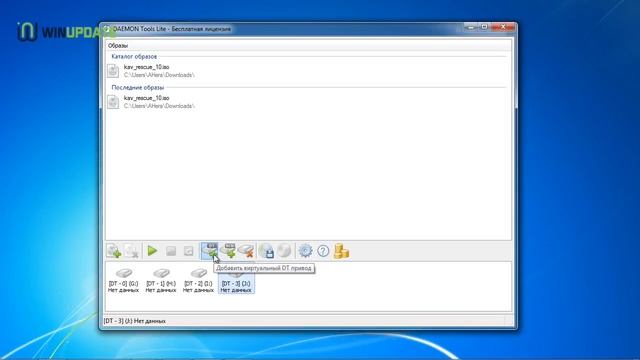Click the Remove virtual drive icon
Image resolution: width=640 pixels, height=360 pixels.
tap(246, 251)
